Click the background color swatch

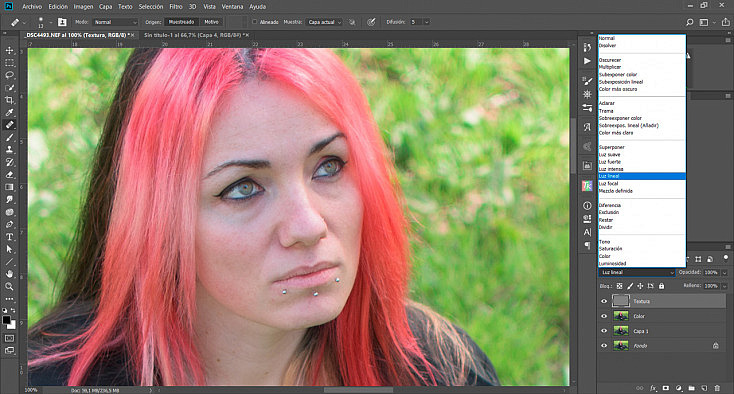12,325
